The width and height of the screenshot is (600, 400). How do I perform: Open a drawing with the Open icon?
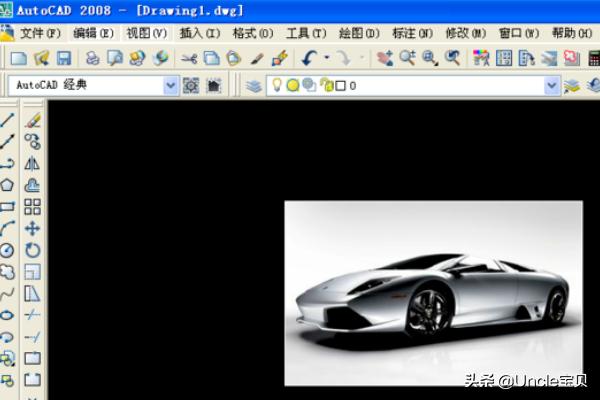pos(42,58)
